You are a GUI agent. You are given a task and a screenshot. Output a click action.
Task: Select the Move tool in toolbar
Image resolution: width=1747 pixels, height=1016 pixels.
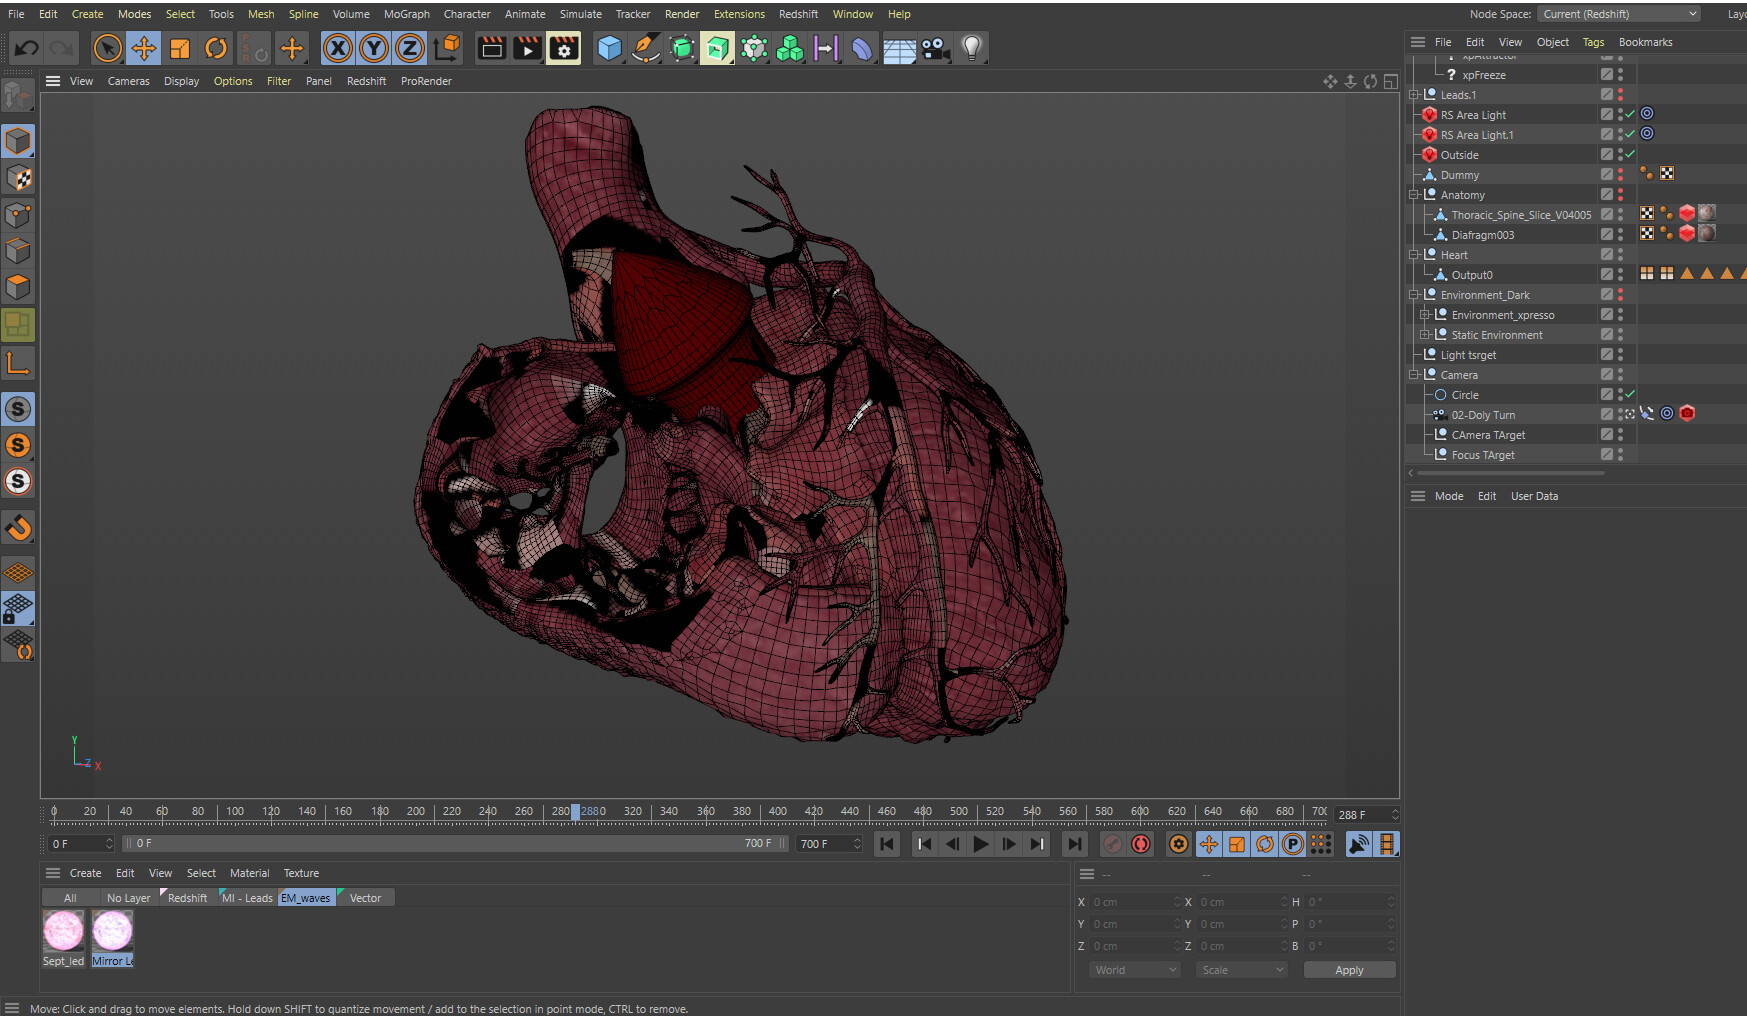click(x=144, y=48)
